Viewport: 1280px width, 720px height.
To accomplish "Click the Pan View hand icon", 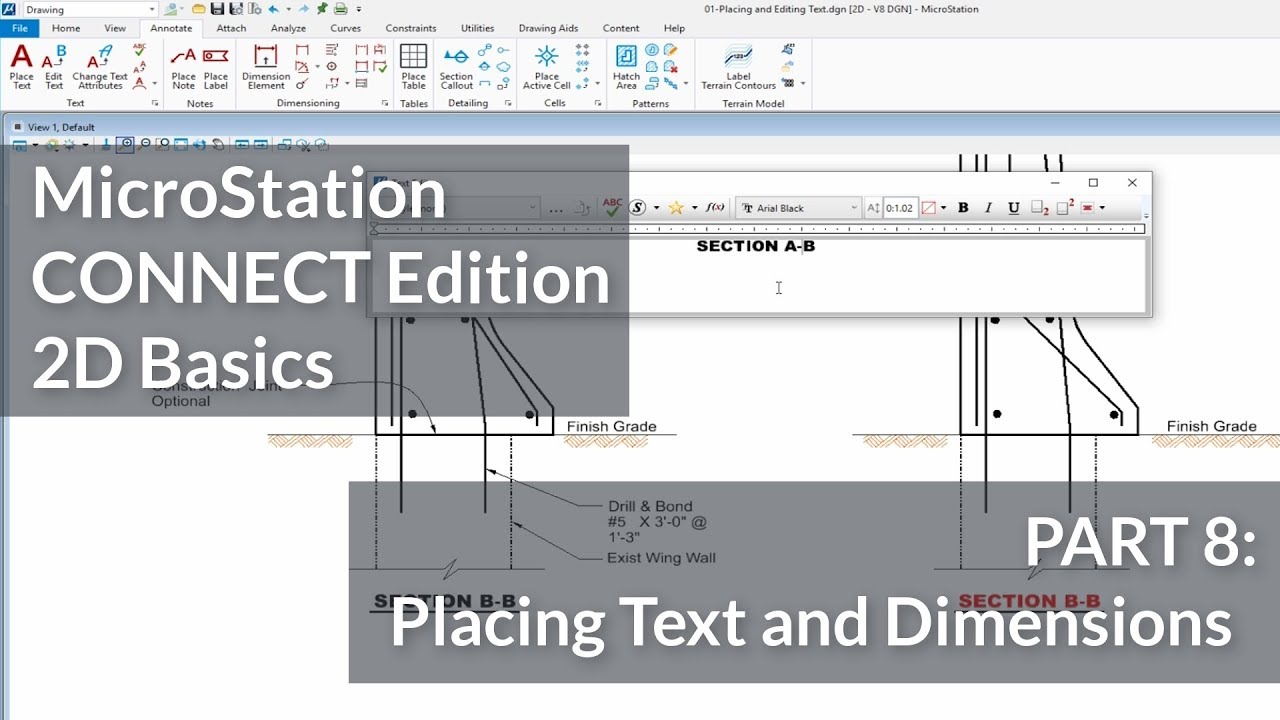I will (217, 144).
